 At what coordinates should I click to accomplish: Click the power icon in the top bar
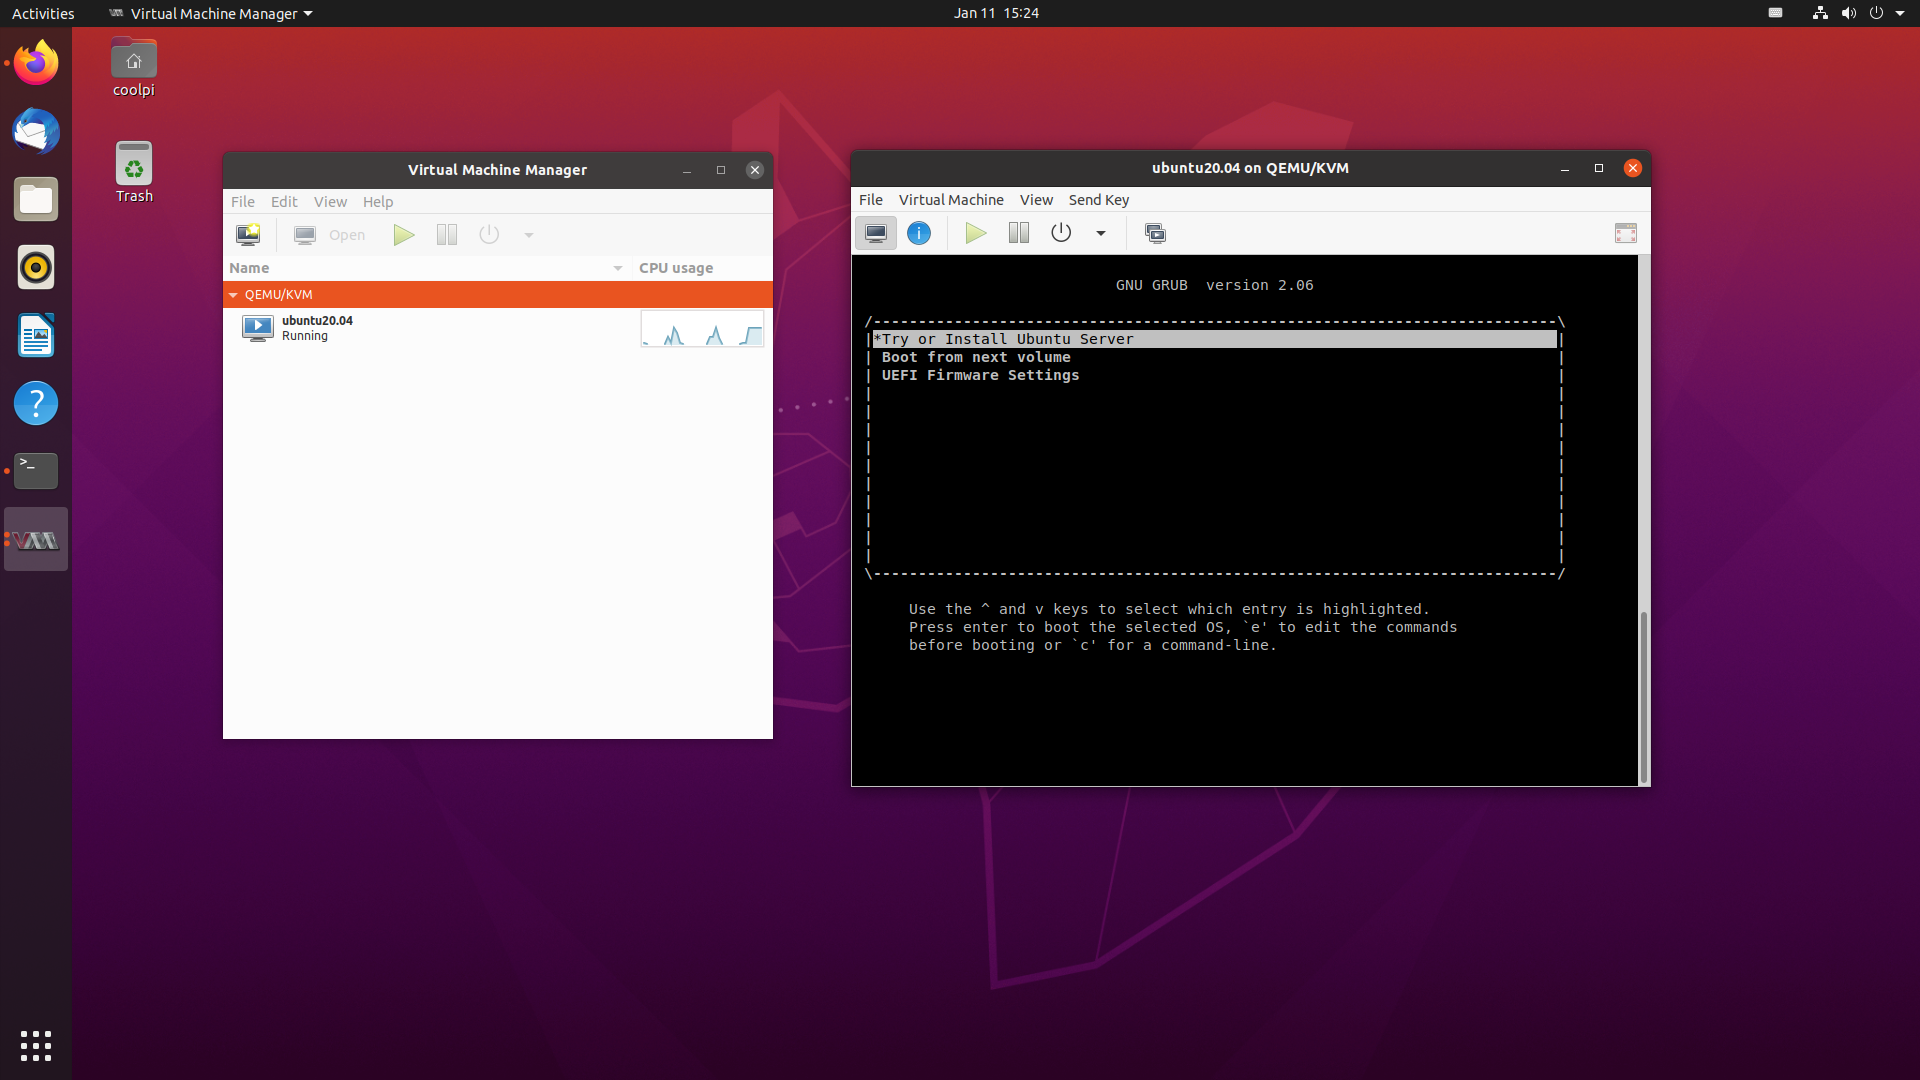coord(1876,13)
